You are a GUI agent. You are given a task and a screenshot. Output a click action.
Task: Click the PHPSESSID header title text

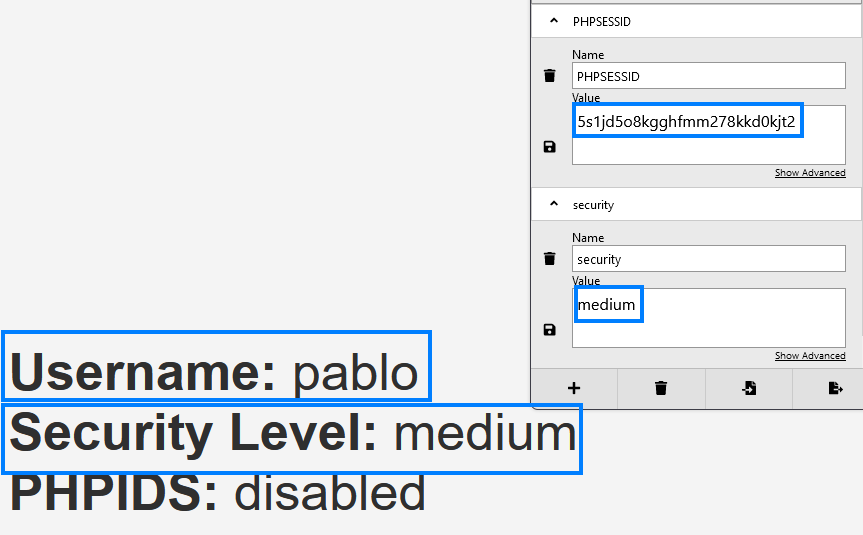[602, 21]
